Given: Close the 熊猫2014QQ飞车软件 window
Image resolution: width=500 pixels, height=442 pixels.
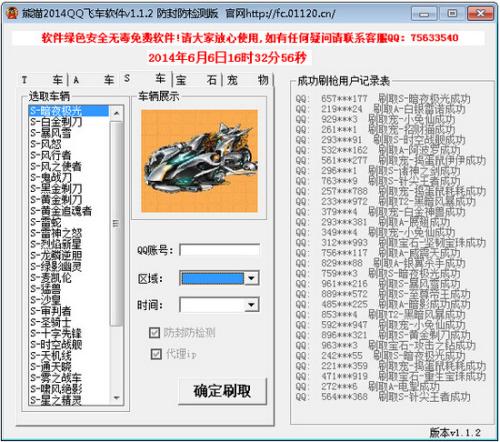Looking at the screenshot, I should point(480,14).
